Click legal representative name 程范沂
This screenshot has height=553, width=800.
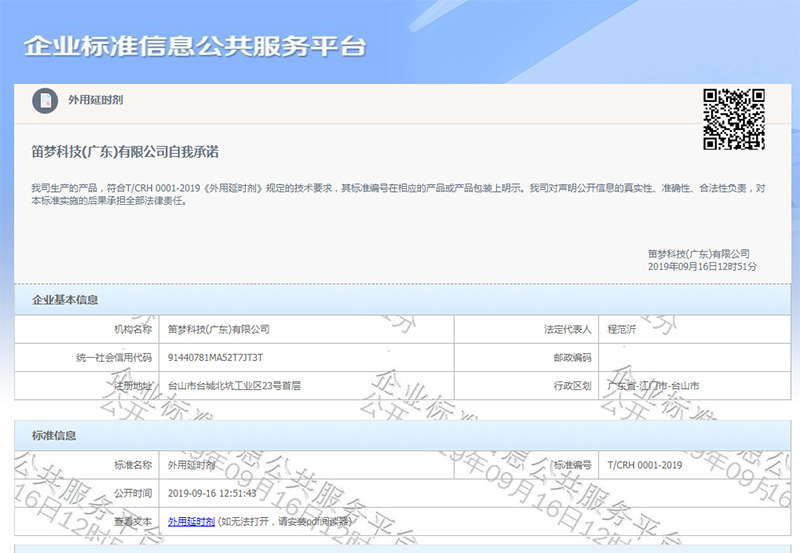622,329
